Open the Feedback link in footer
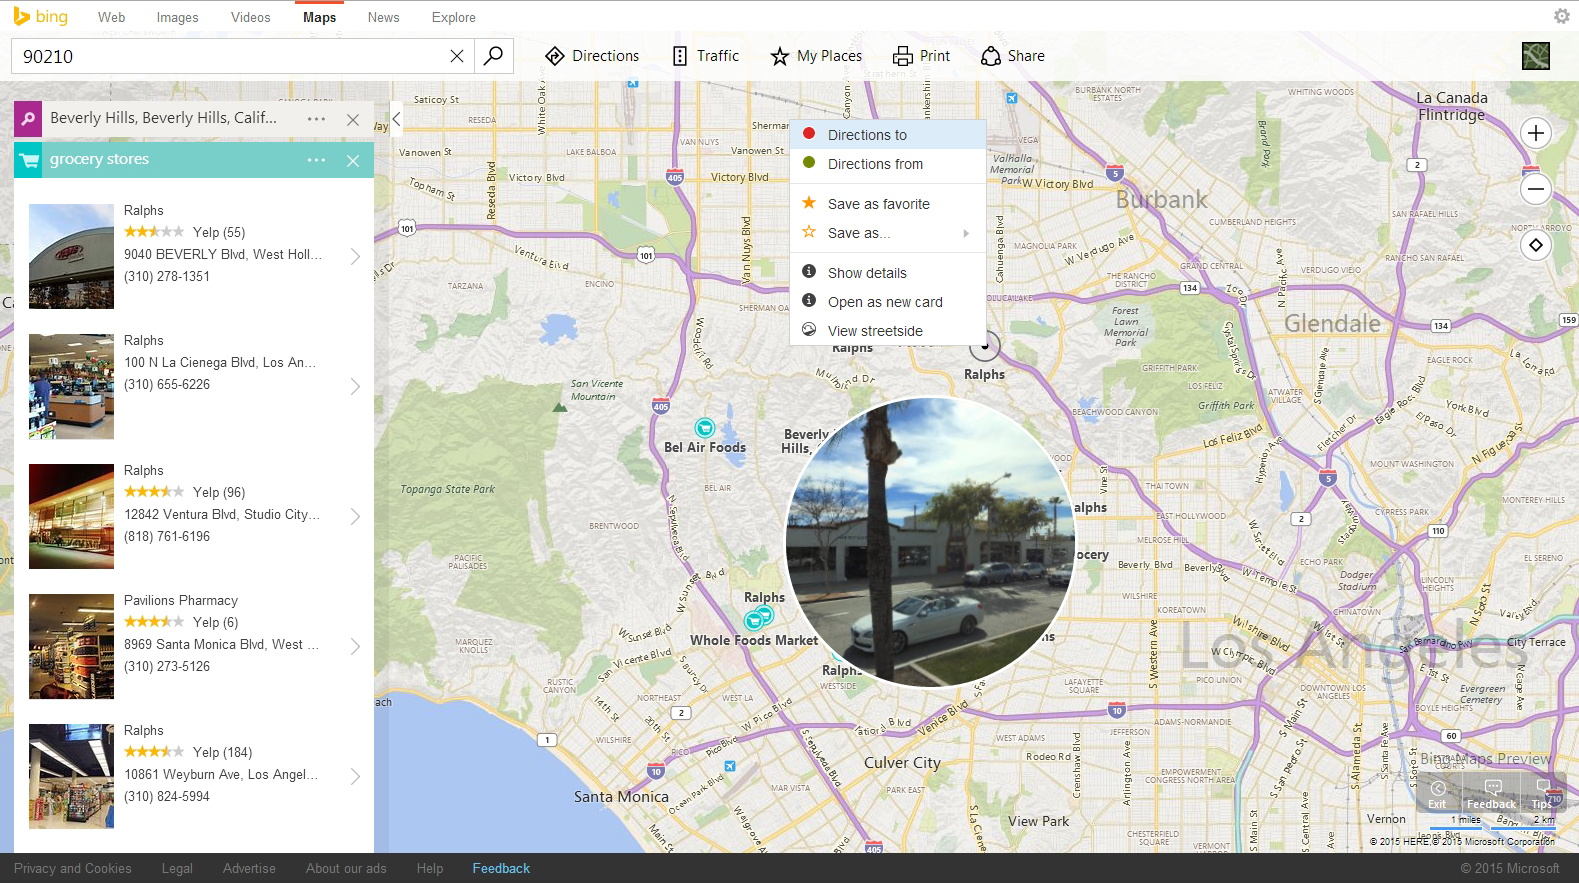Viewport: 1579px width, 883px height. click(501, 868)
